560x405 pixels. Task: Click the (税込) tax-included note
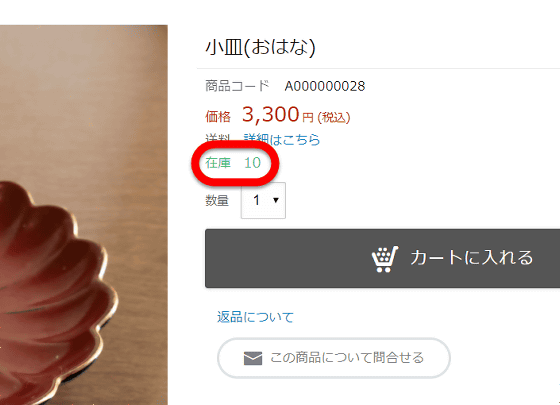point(334,117)
